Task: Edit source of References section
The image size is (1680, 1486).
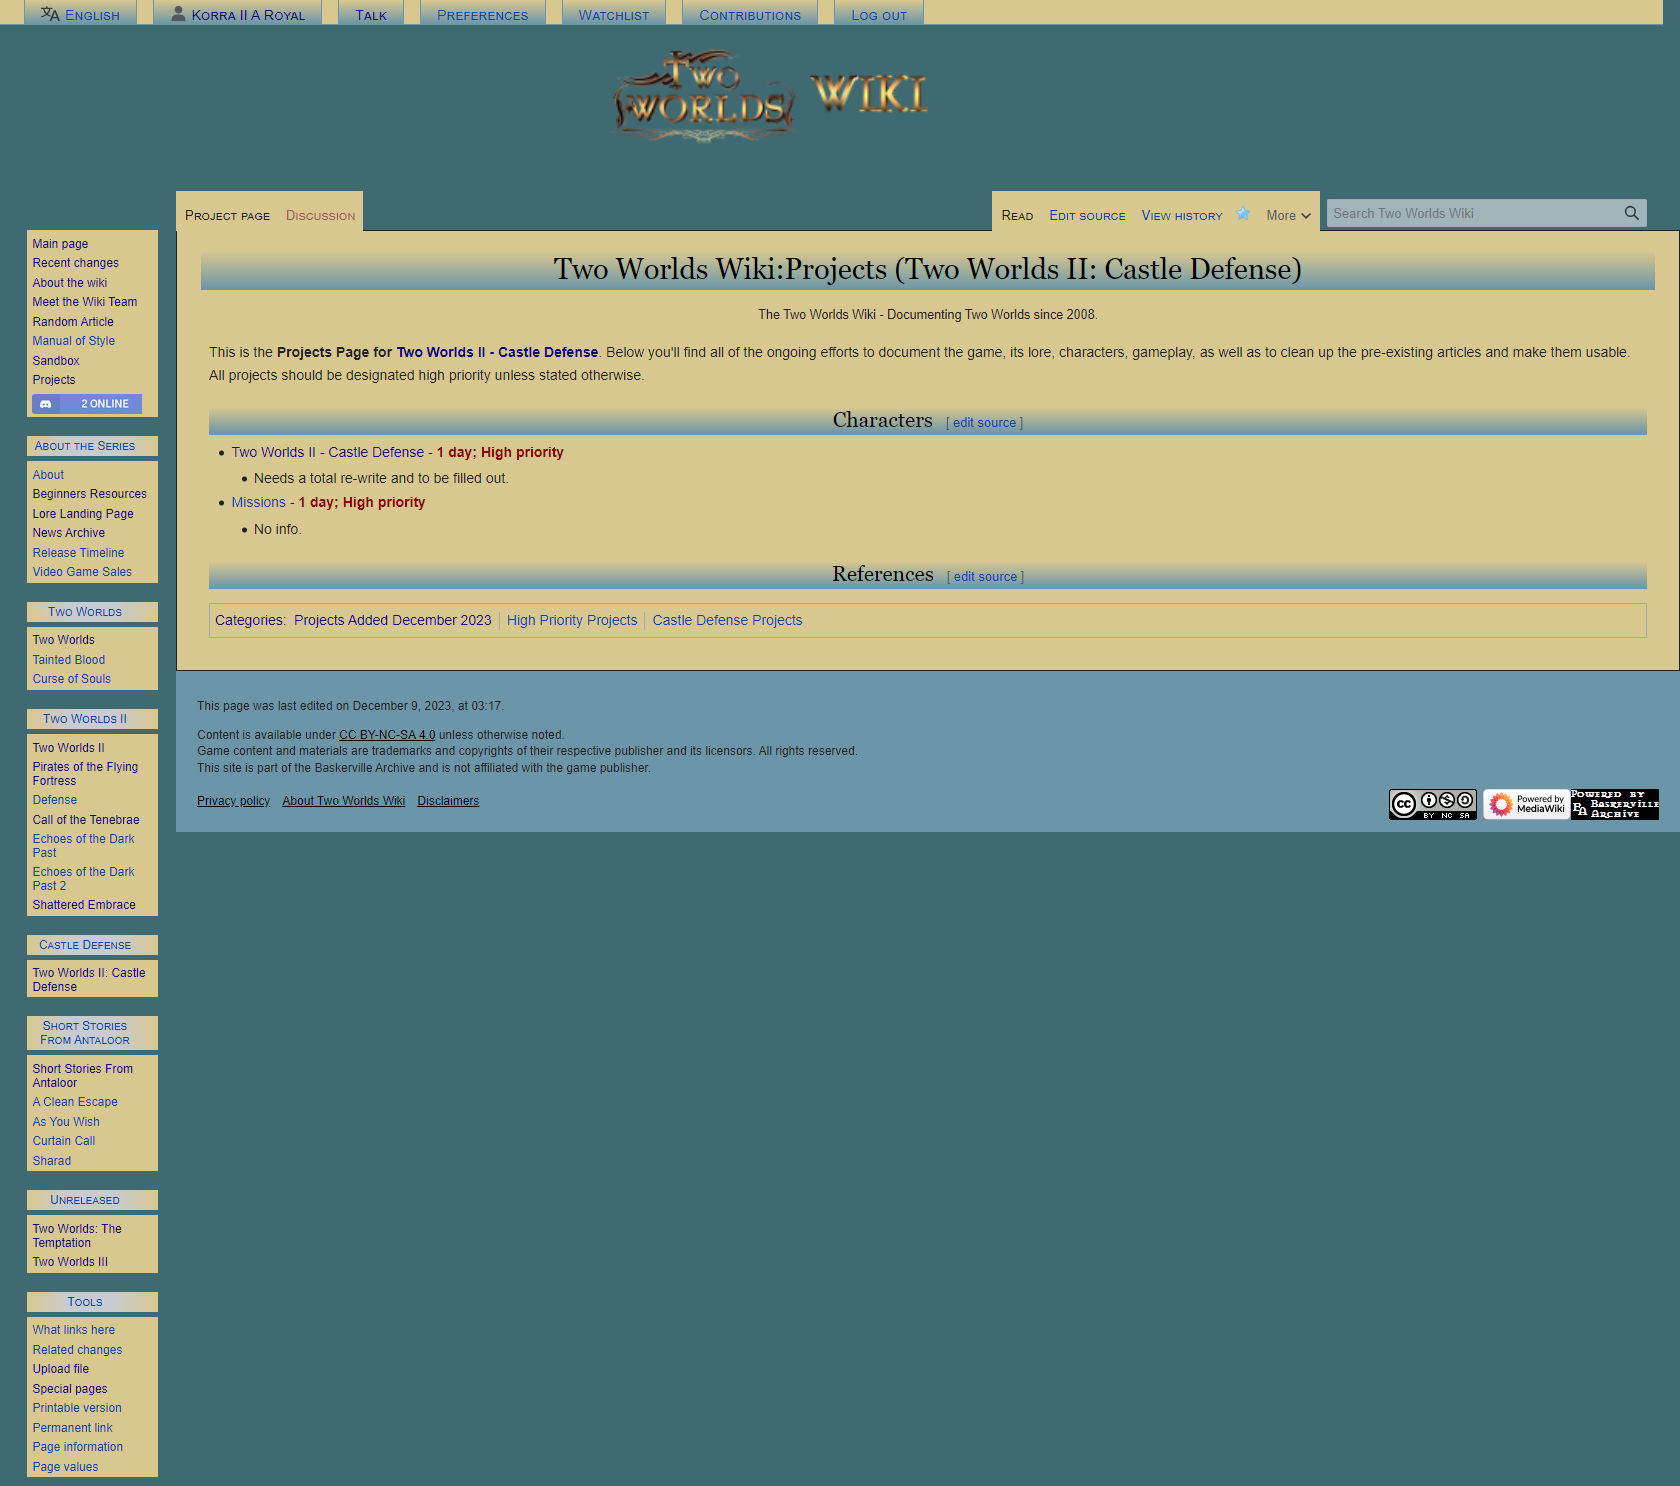Action: 985,577
